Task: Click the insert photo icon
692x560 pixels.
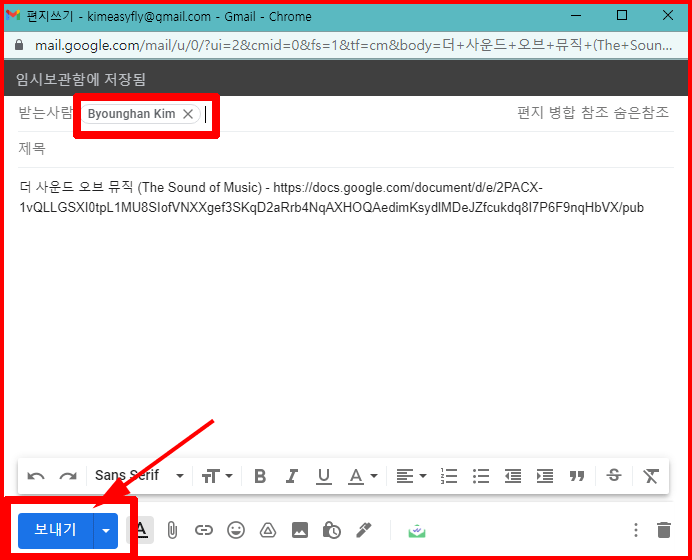Action: point(300,530)
